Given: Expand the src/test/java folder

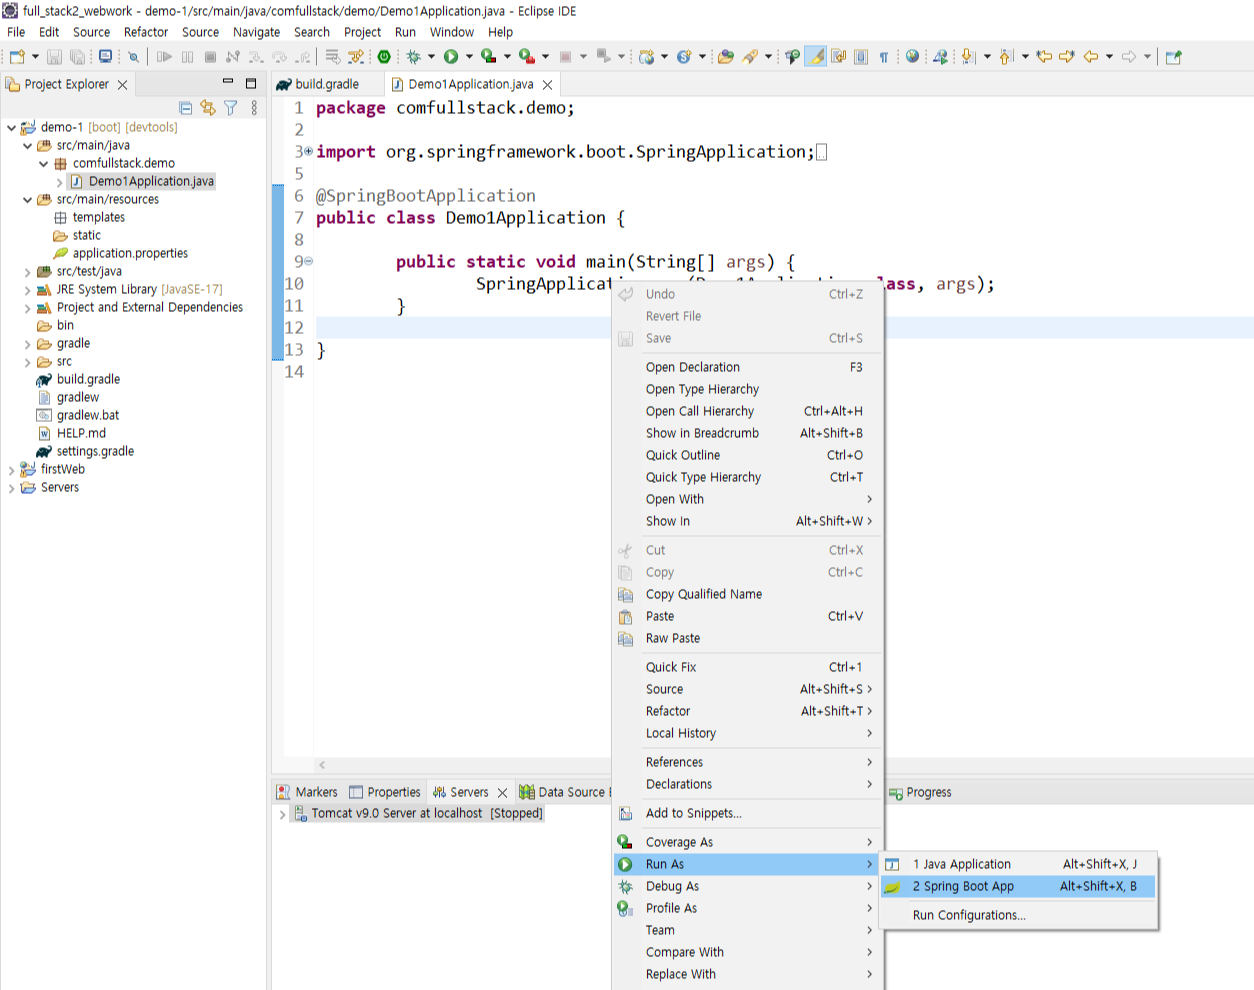Looking at the screenshot, I should pyautogui.click(x=27, y=271).
